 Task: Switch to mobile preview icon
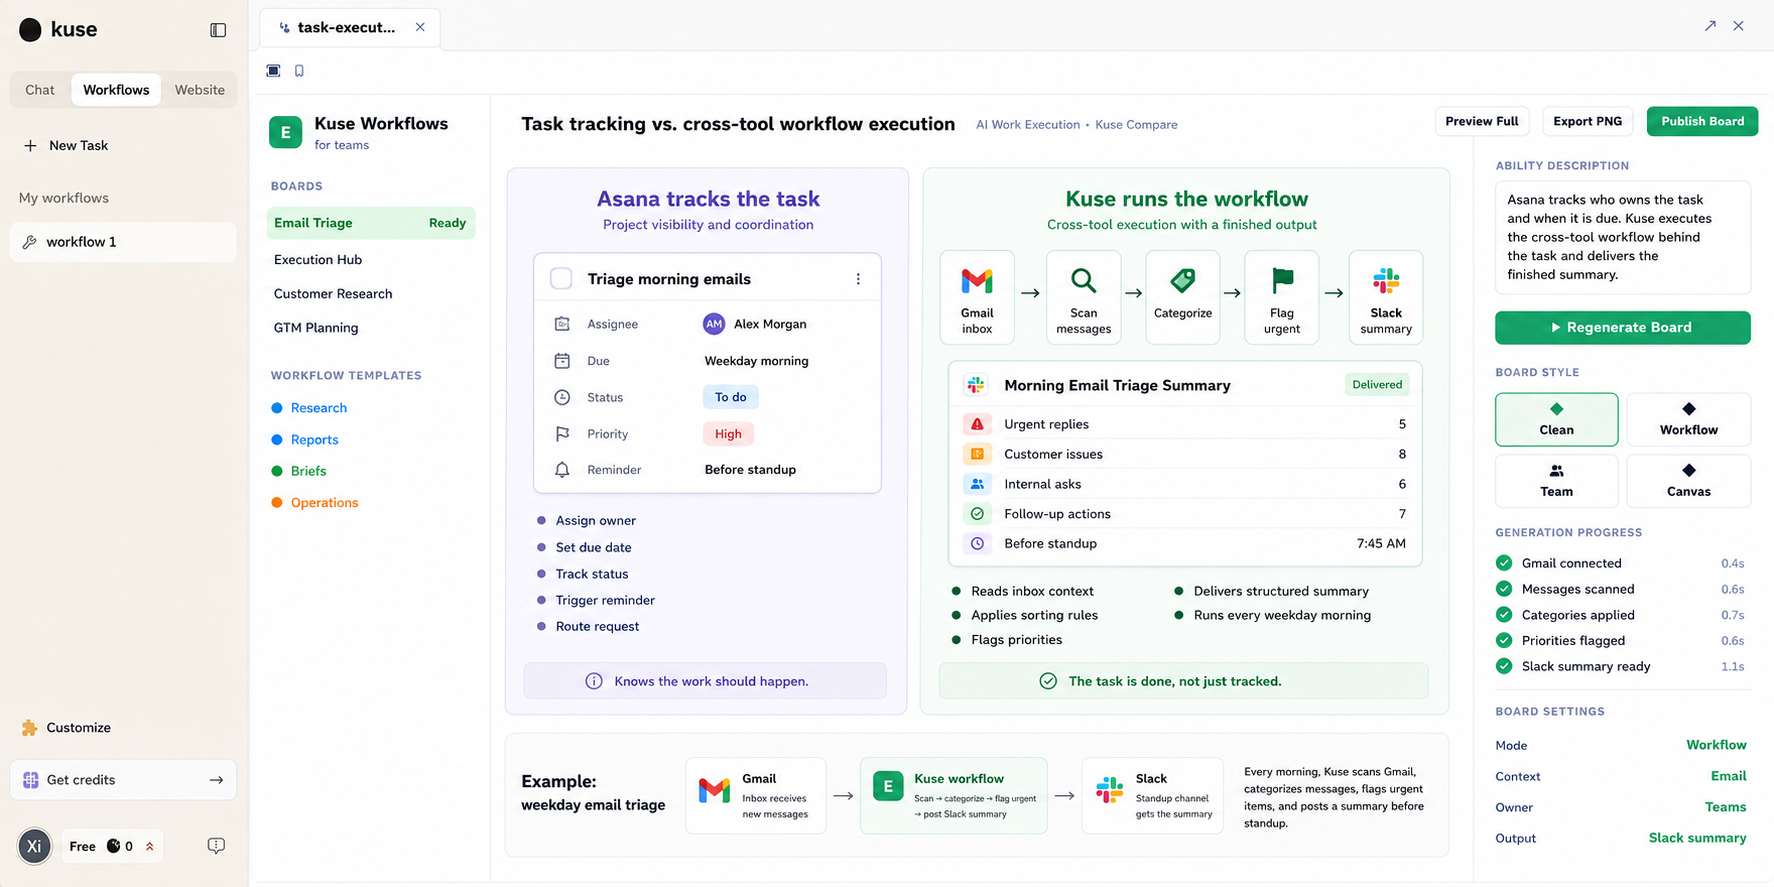(x=299, y=70)
